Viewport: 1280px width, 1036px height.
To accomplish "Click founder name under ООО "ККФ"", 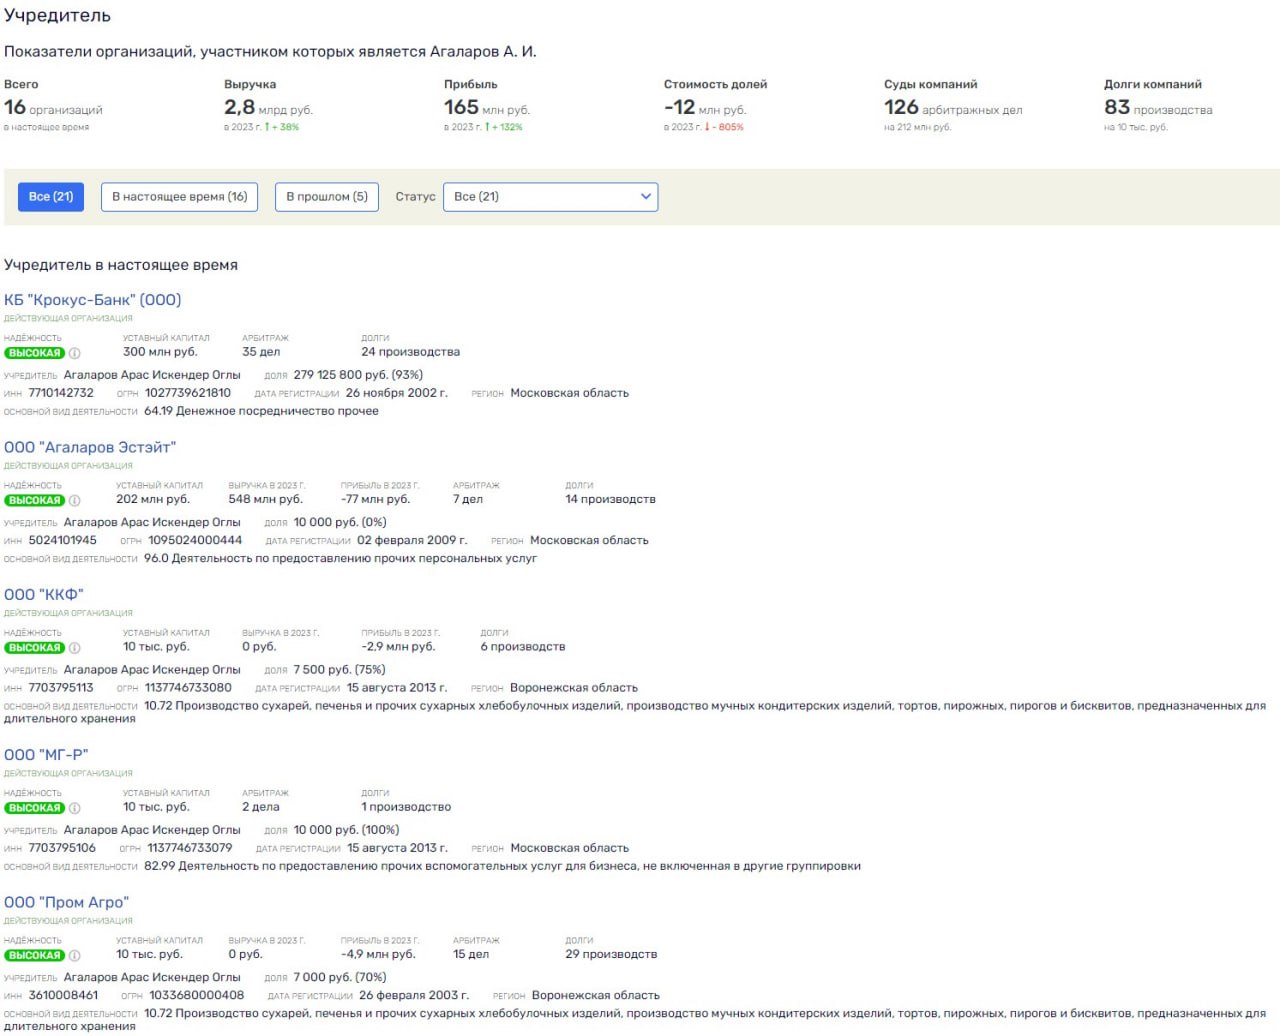I will (x=152, y=670).
